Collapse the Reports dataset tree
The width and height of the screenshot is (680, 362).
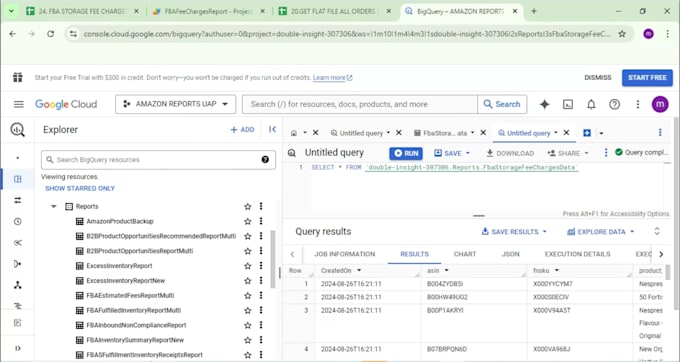pyautogui.click(x=54, y=206)
